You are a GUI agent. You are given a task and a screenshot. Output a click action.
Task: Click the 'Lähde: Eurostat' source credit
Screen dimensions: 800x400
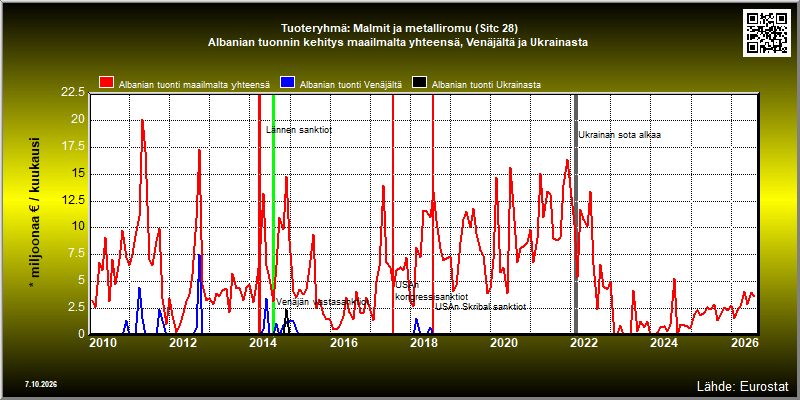743,385
